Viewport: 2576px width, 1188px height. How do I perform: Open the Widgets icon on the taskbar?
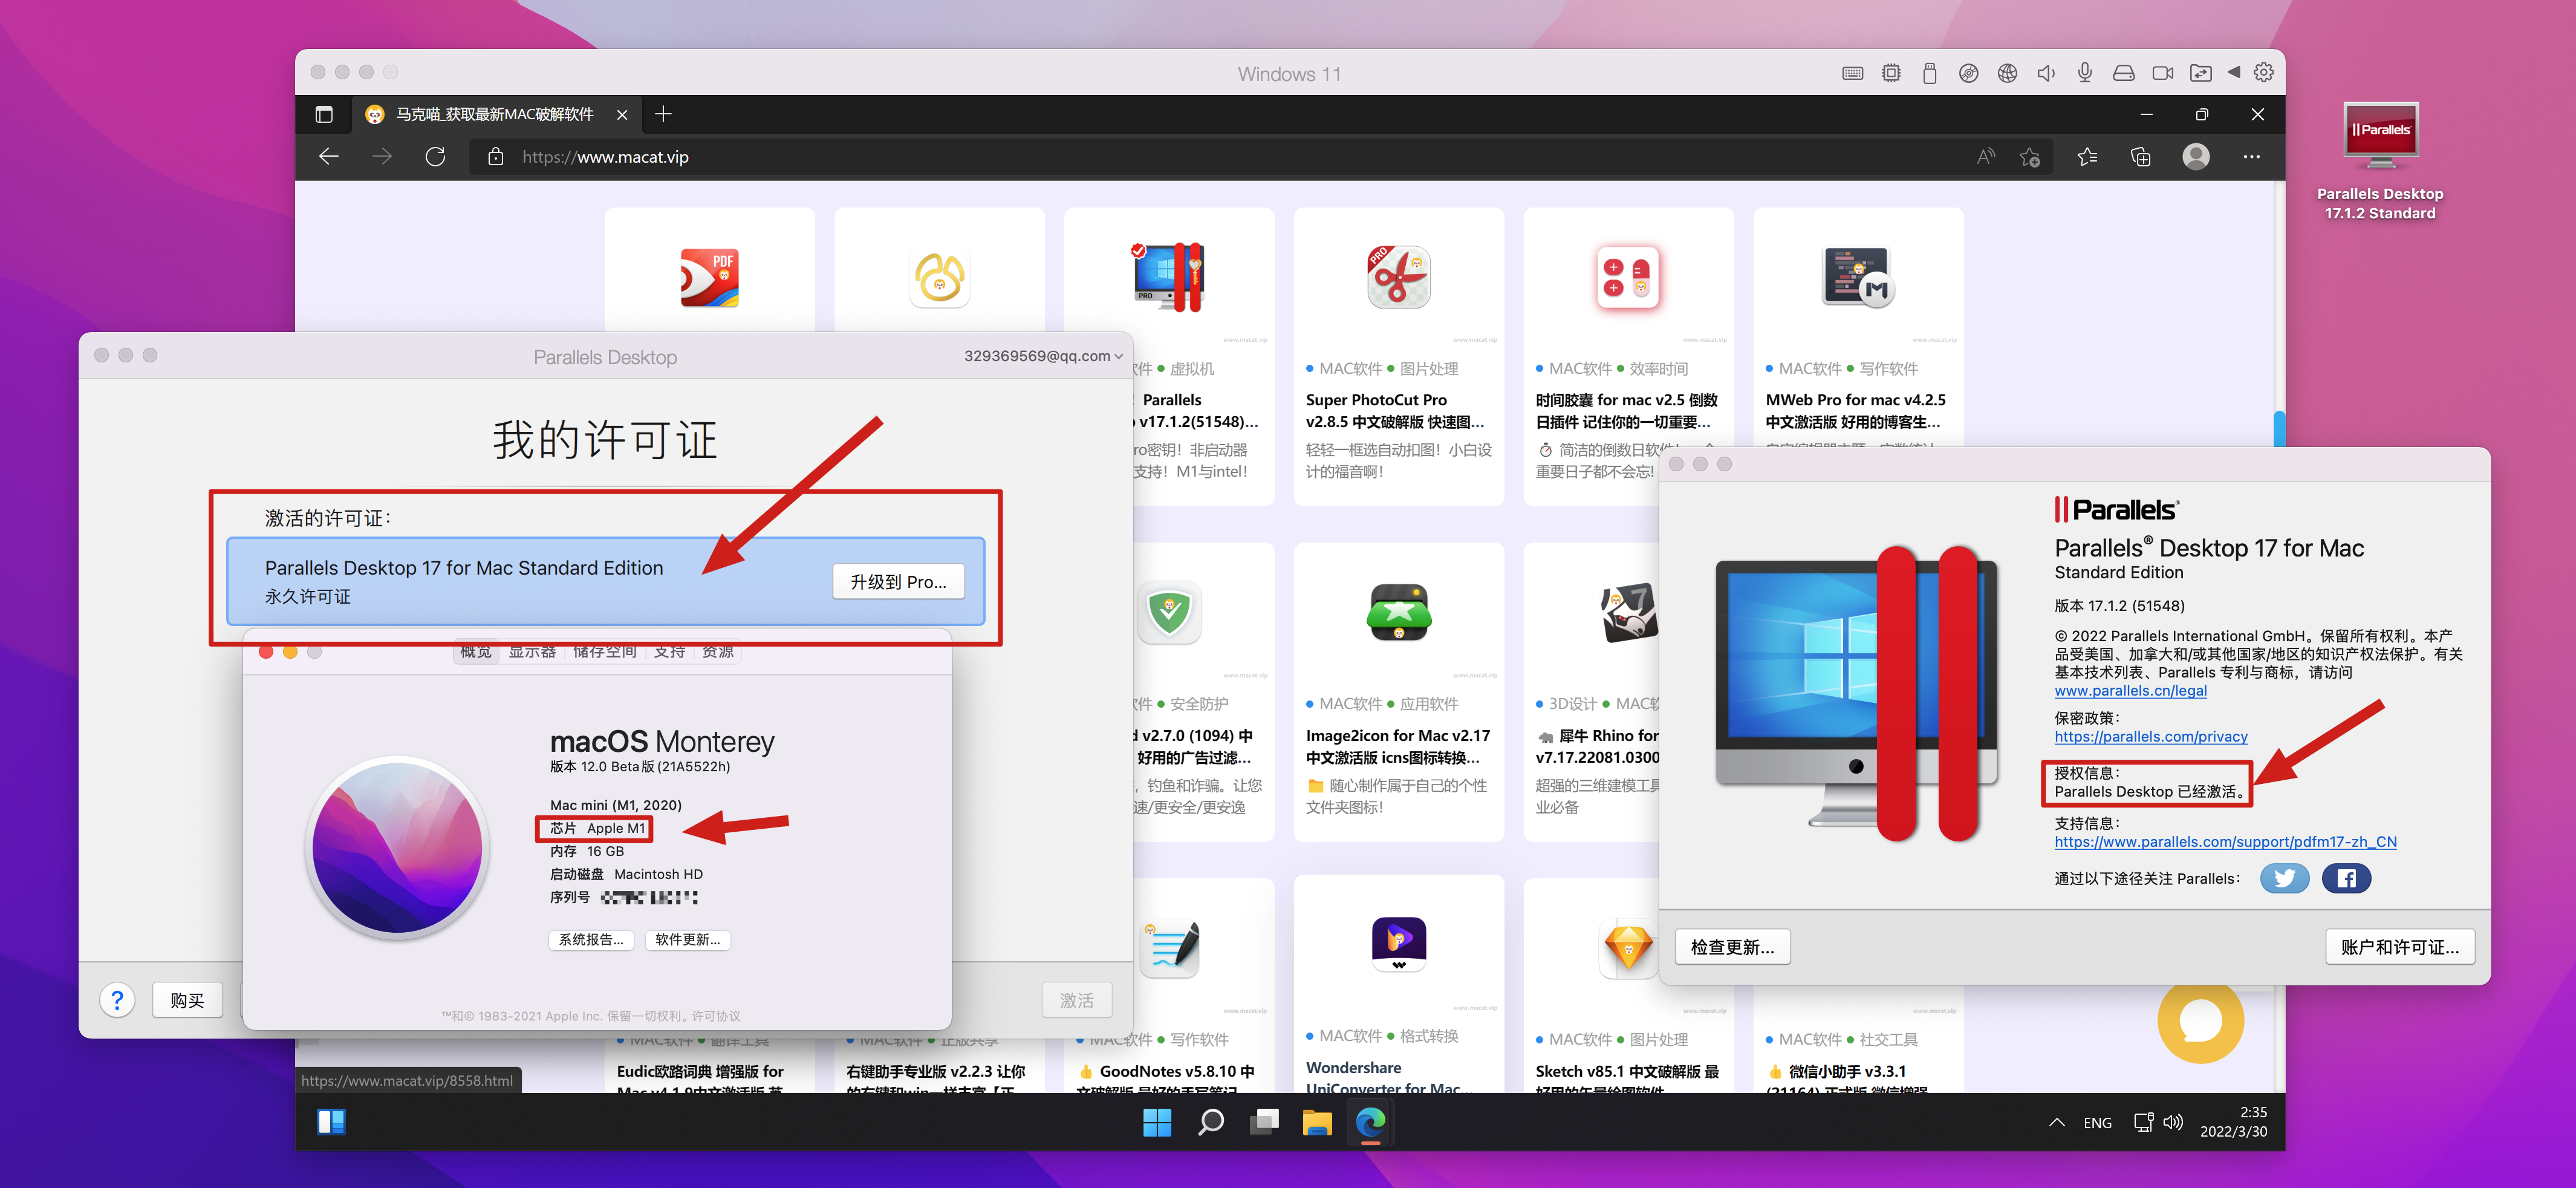click(331, 1122)
